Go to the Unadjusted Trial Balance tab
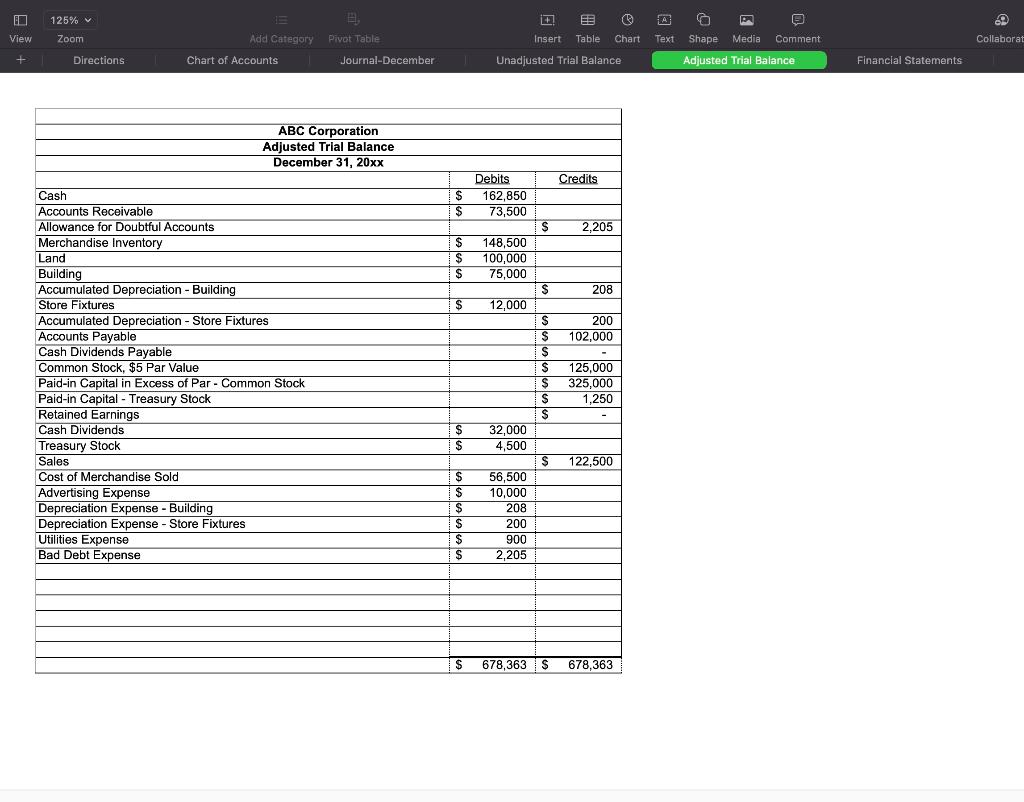Screen dimensions: 1024x802 click(x=558, y=60)
